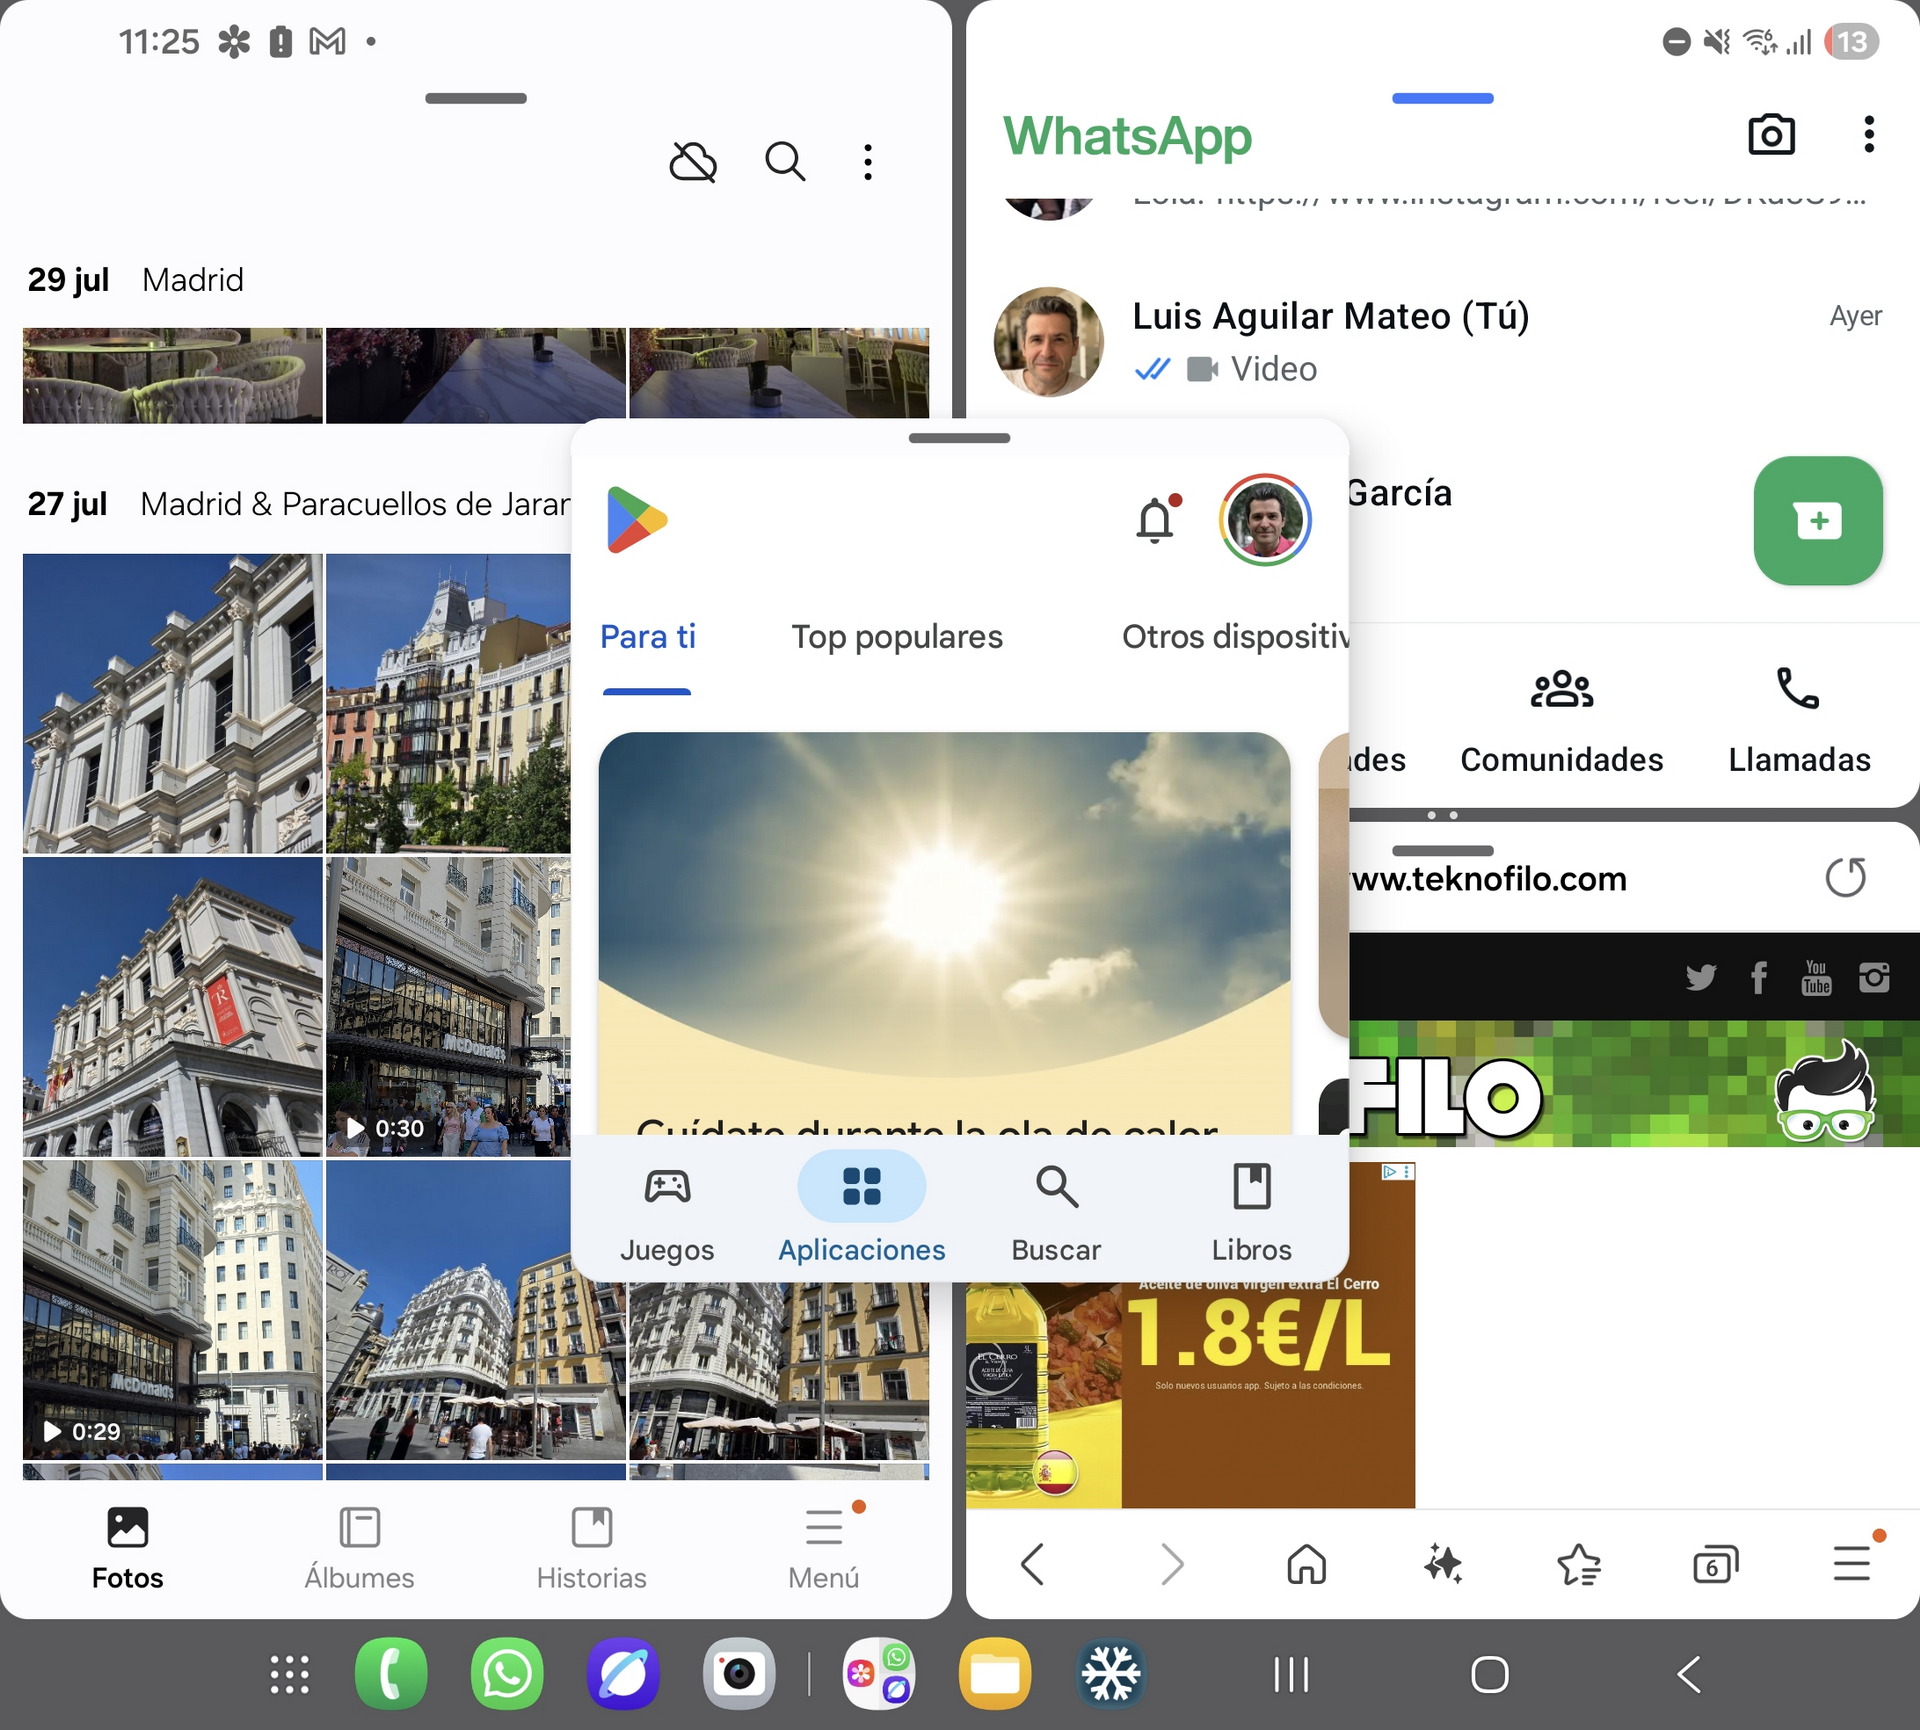Go back in the browser
Image resolution: width=1920 pixels, height=1730 pixels.
(x=1034, y=1564)
